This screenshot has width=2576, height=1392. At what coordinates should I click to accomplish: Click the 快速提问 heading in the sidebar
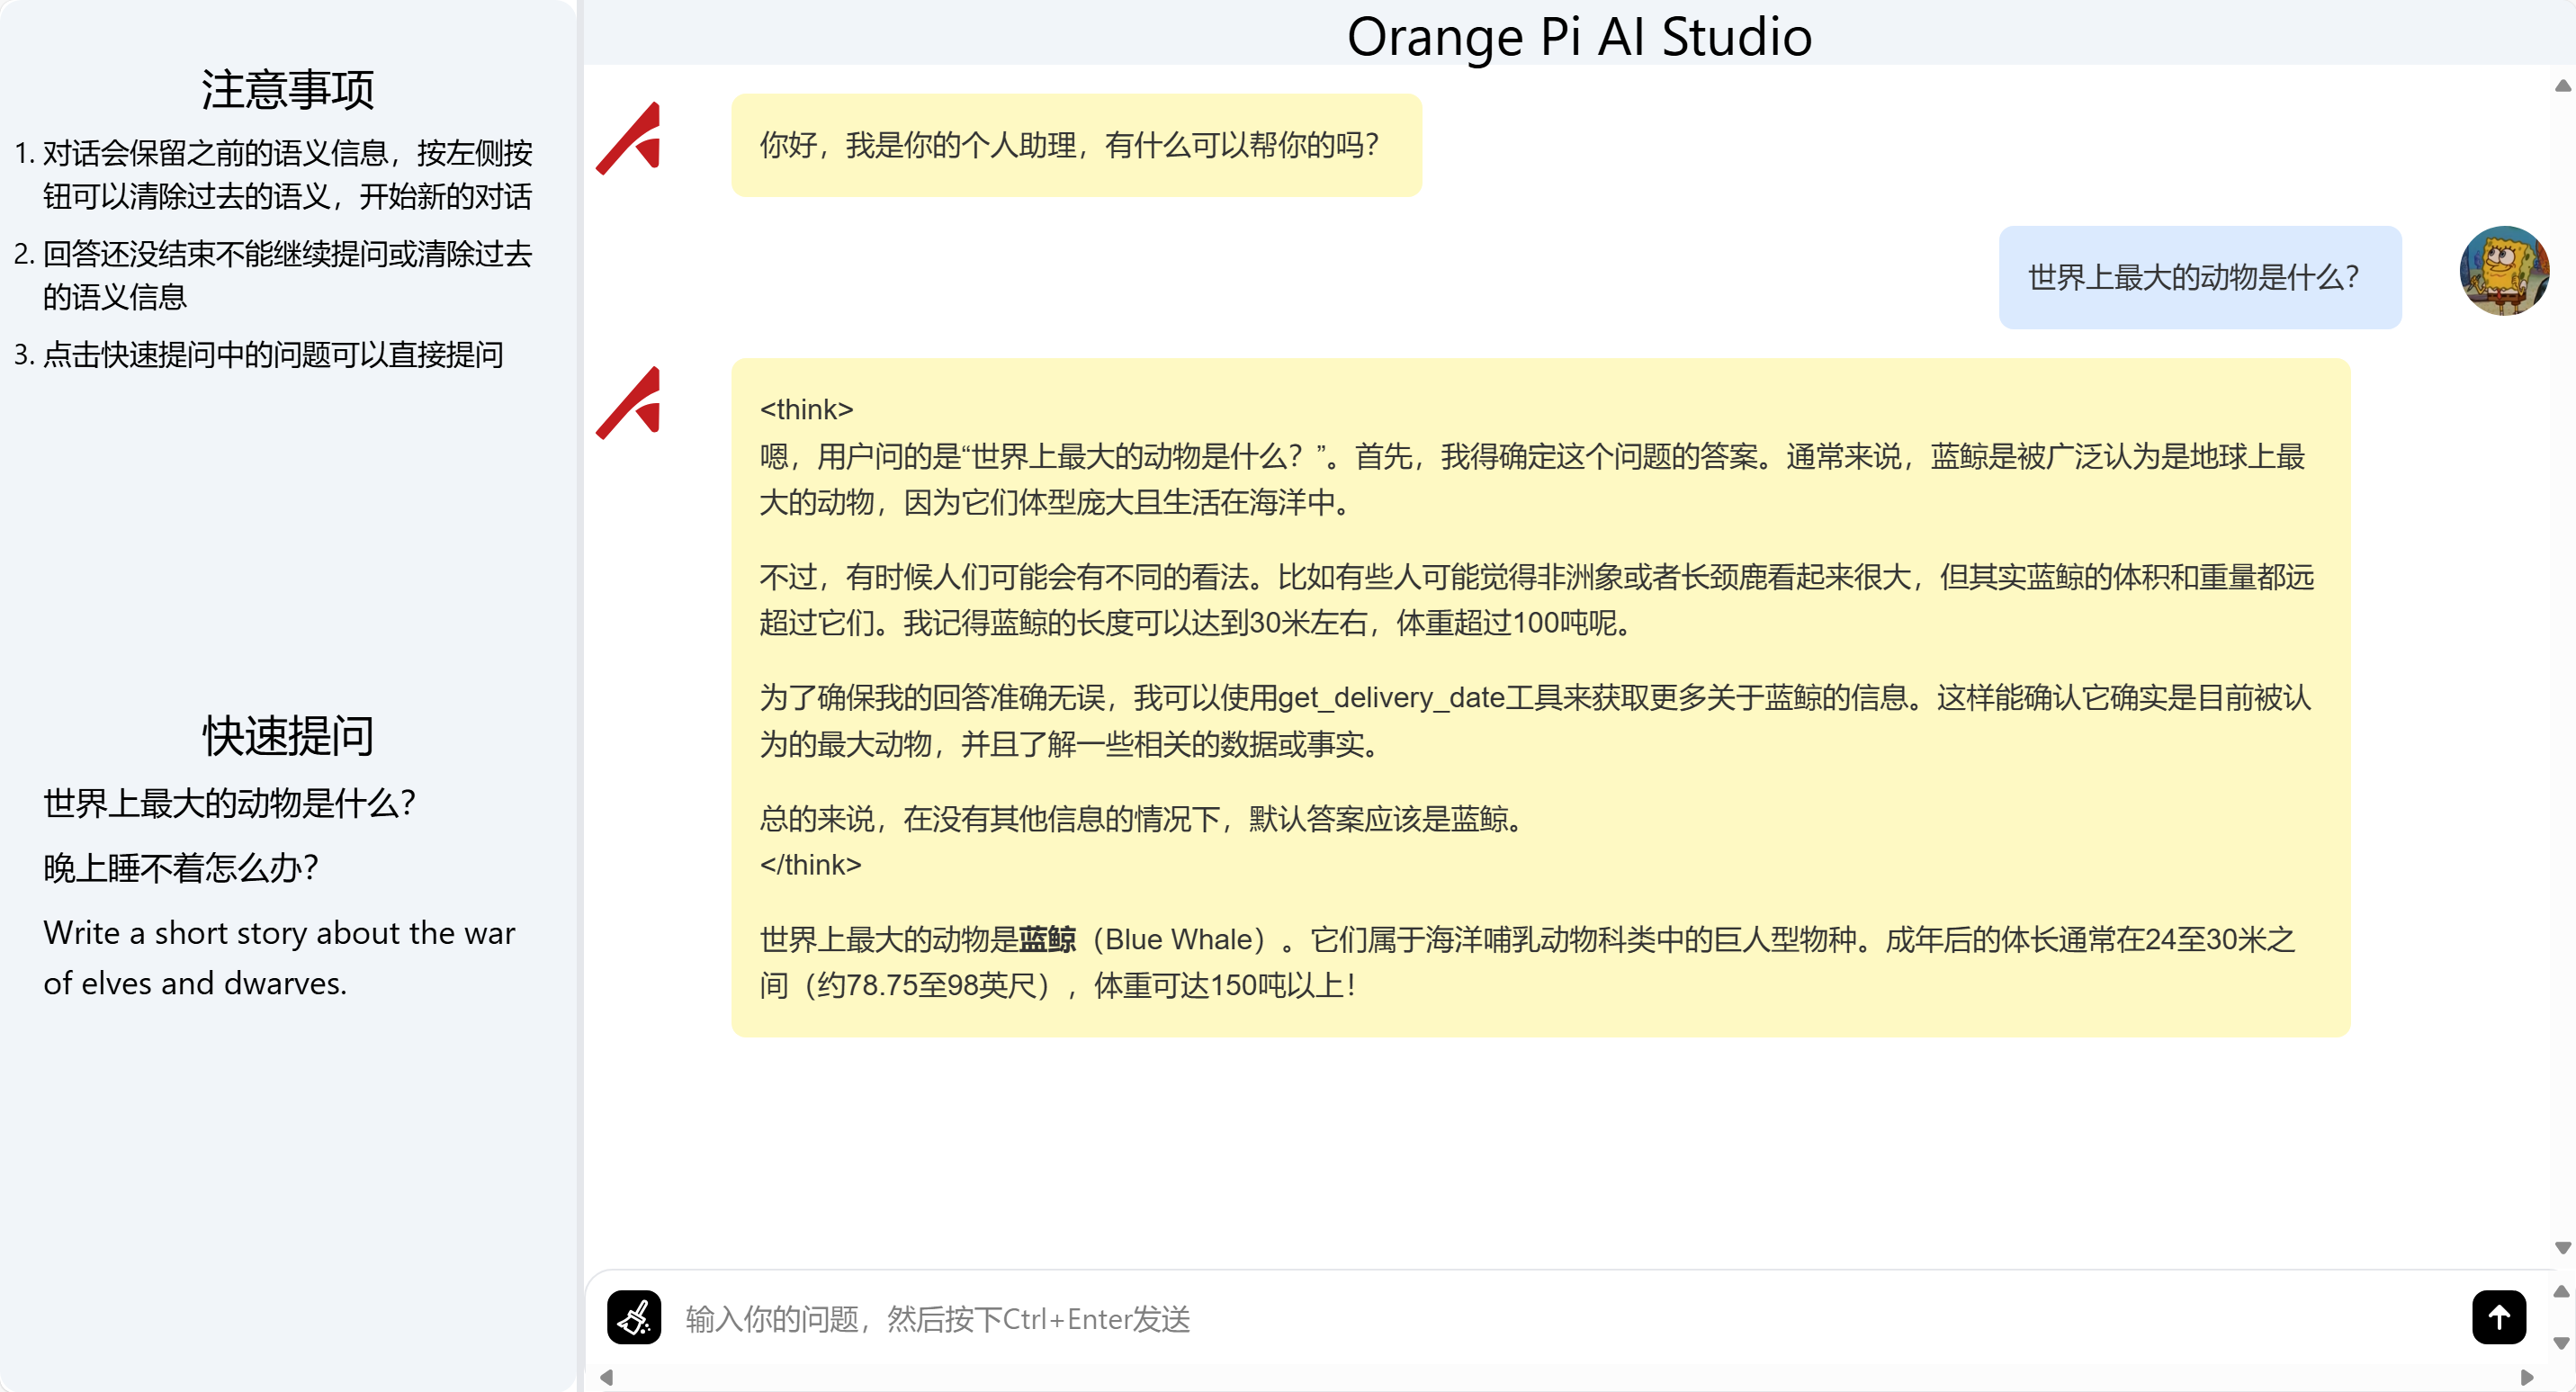(288, 737)
